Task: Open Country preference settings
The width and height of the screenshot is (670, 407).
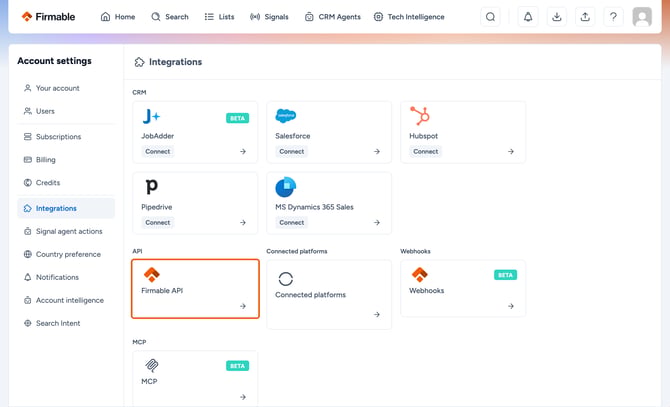Action: [x=66, y=255]
